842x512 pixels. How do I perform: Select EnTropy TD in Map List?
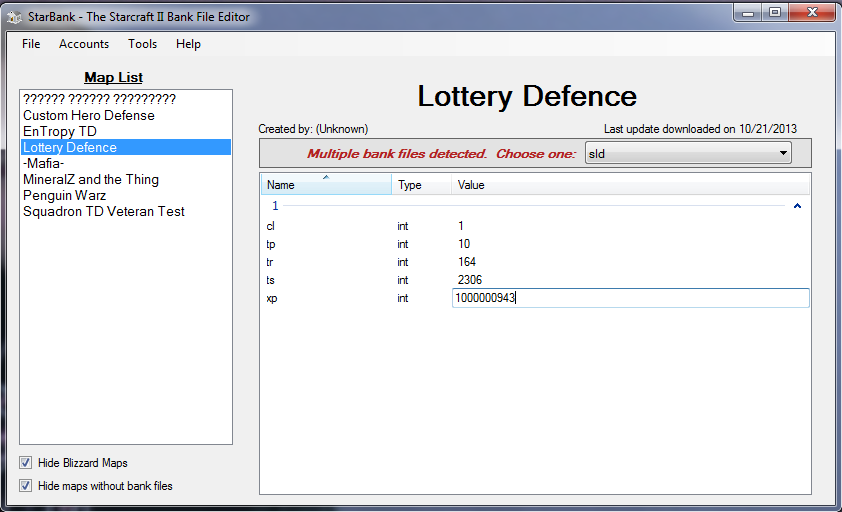coord(126,132)
